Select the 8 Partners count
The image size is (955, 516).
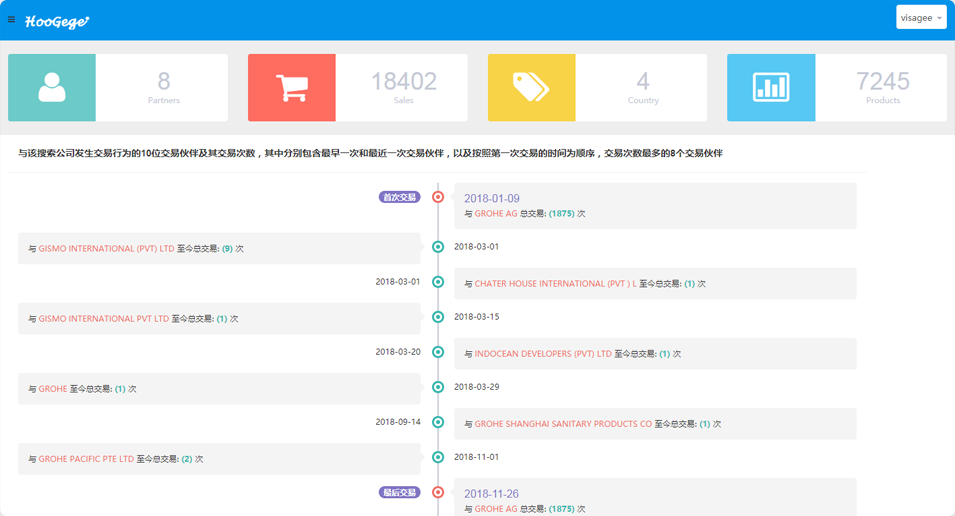pyautogui.click(x=164, y=81)
